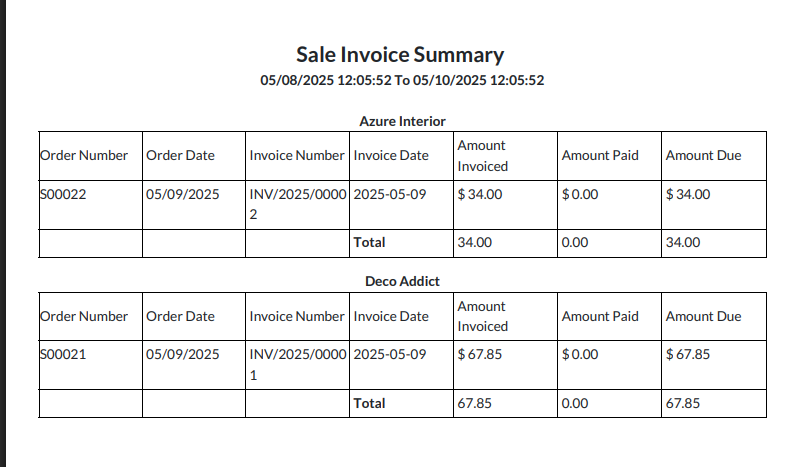Image resolution: width=797 pixels, height=467 pixels.
Task: Click Azure Interior's $ 0.00 amount paid
Action: 580,195
